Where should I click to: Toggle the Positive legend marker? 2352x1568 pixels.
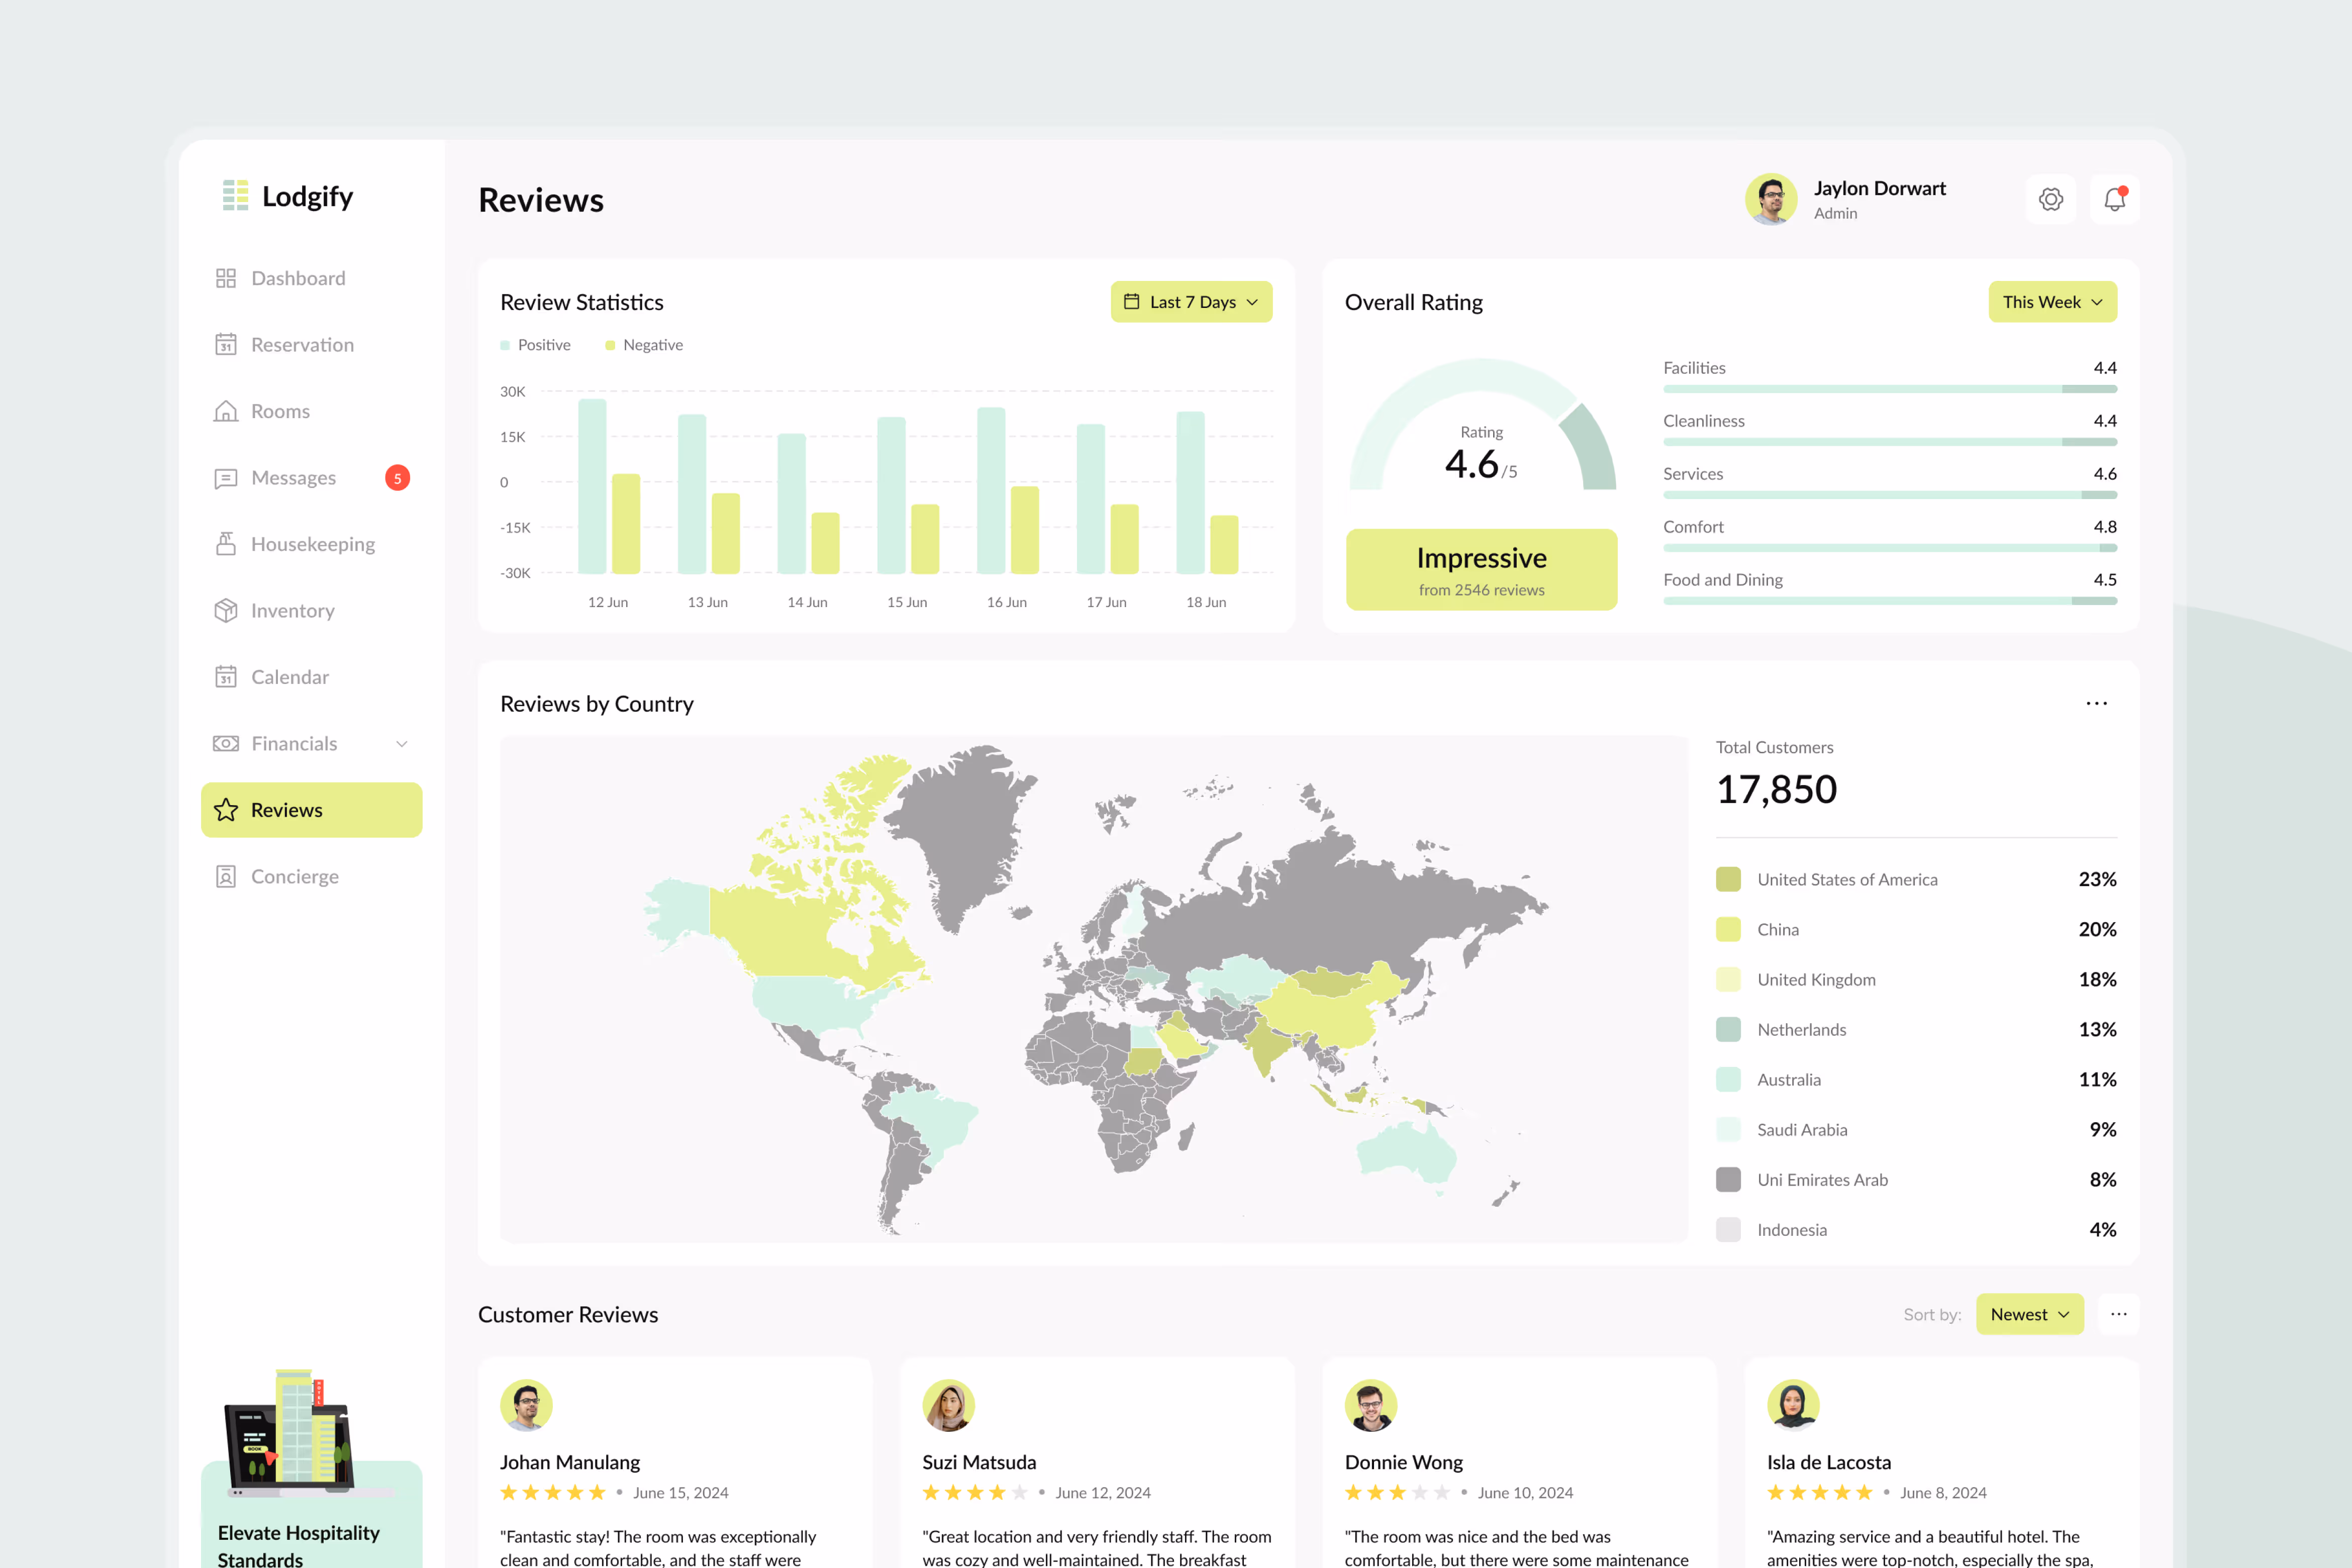[505, 345]
